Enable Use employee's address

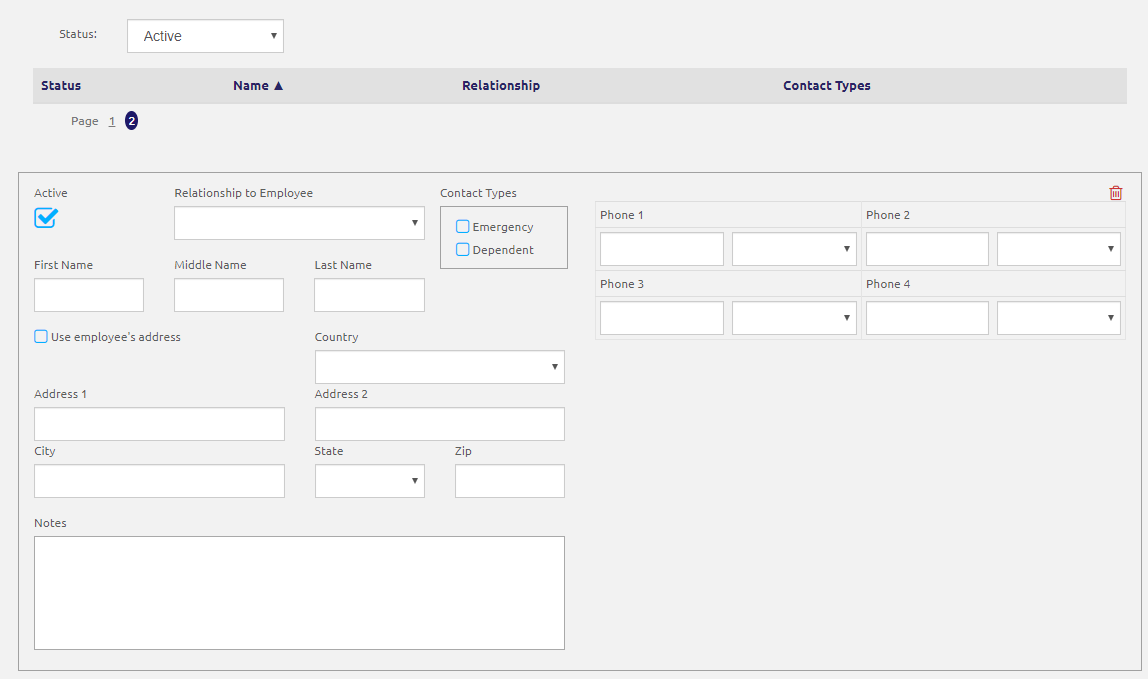click(x=40, y=336)
